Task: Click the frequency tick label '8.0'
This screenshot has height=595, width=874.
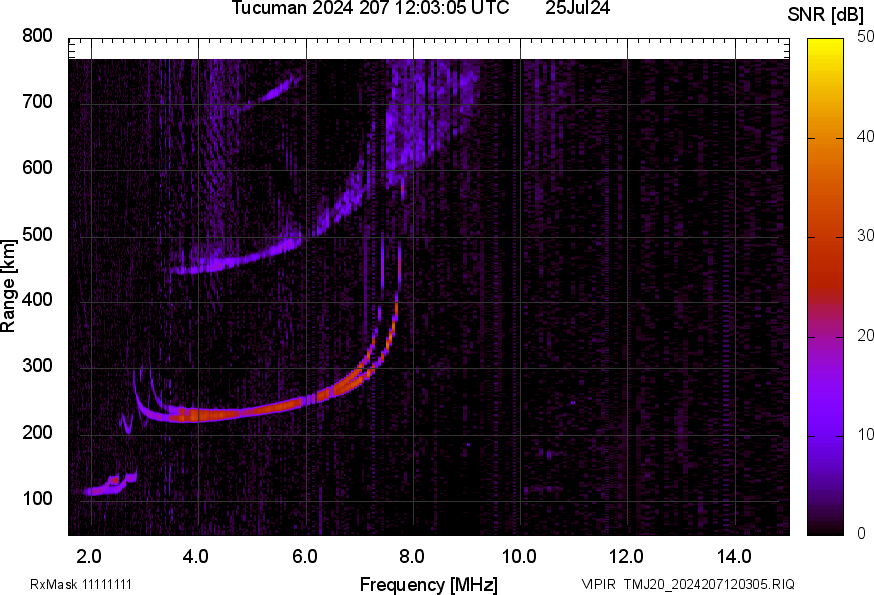Action: coord(411,556)
